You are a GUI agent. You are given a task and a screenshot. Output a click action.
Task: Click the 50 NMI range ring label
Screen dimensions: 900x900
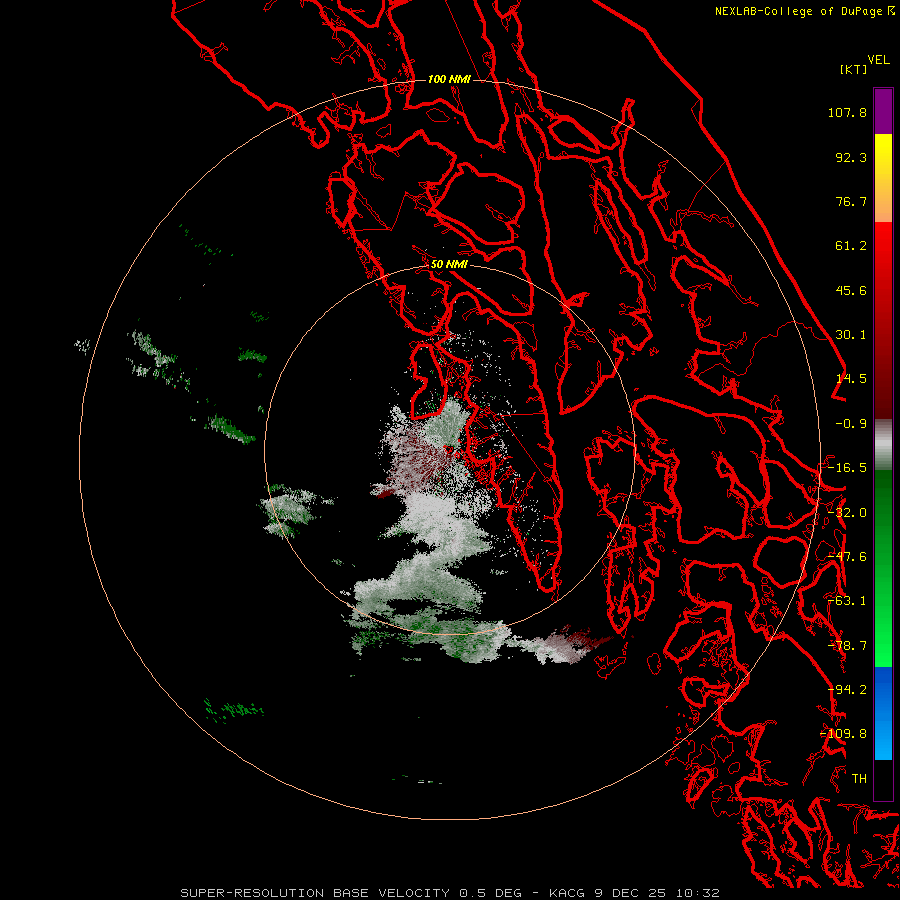(449, 265)
